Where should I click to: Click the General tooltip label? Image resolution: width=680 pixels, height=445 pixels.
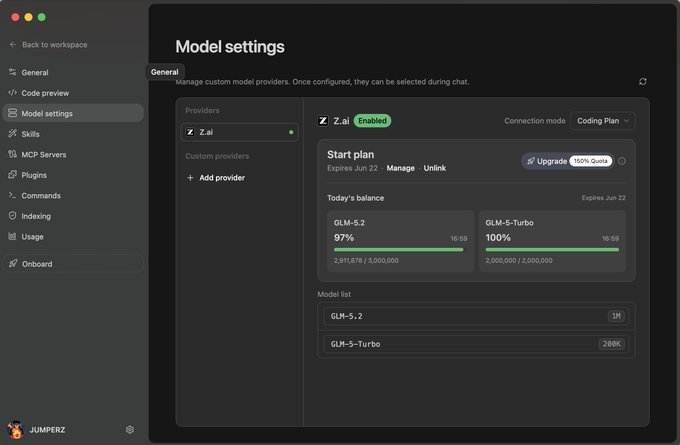[165, 72]
